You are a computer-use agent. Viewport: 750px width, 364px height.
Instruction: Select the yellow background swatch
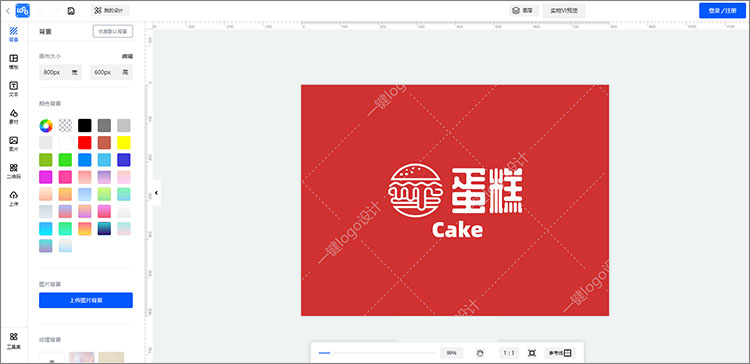[x=124, y=143]
